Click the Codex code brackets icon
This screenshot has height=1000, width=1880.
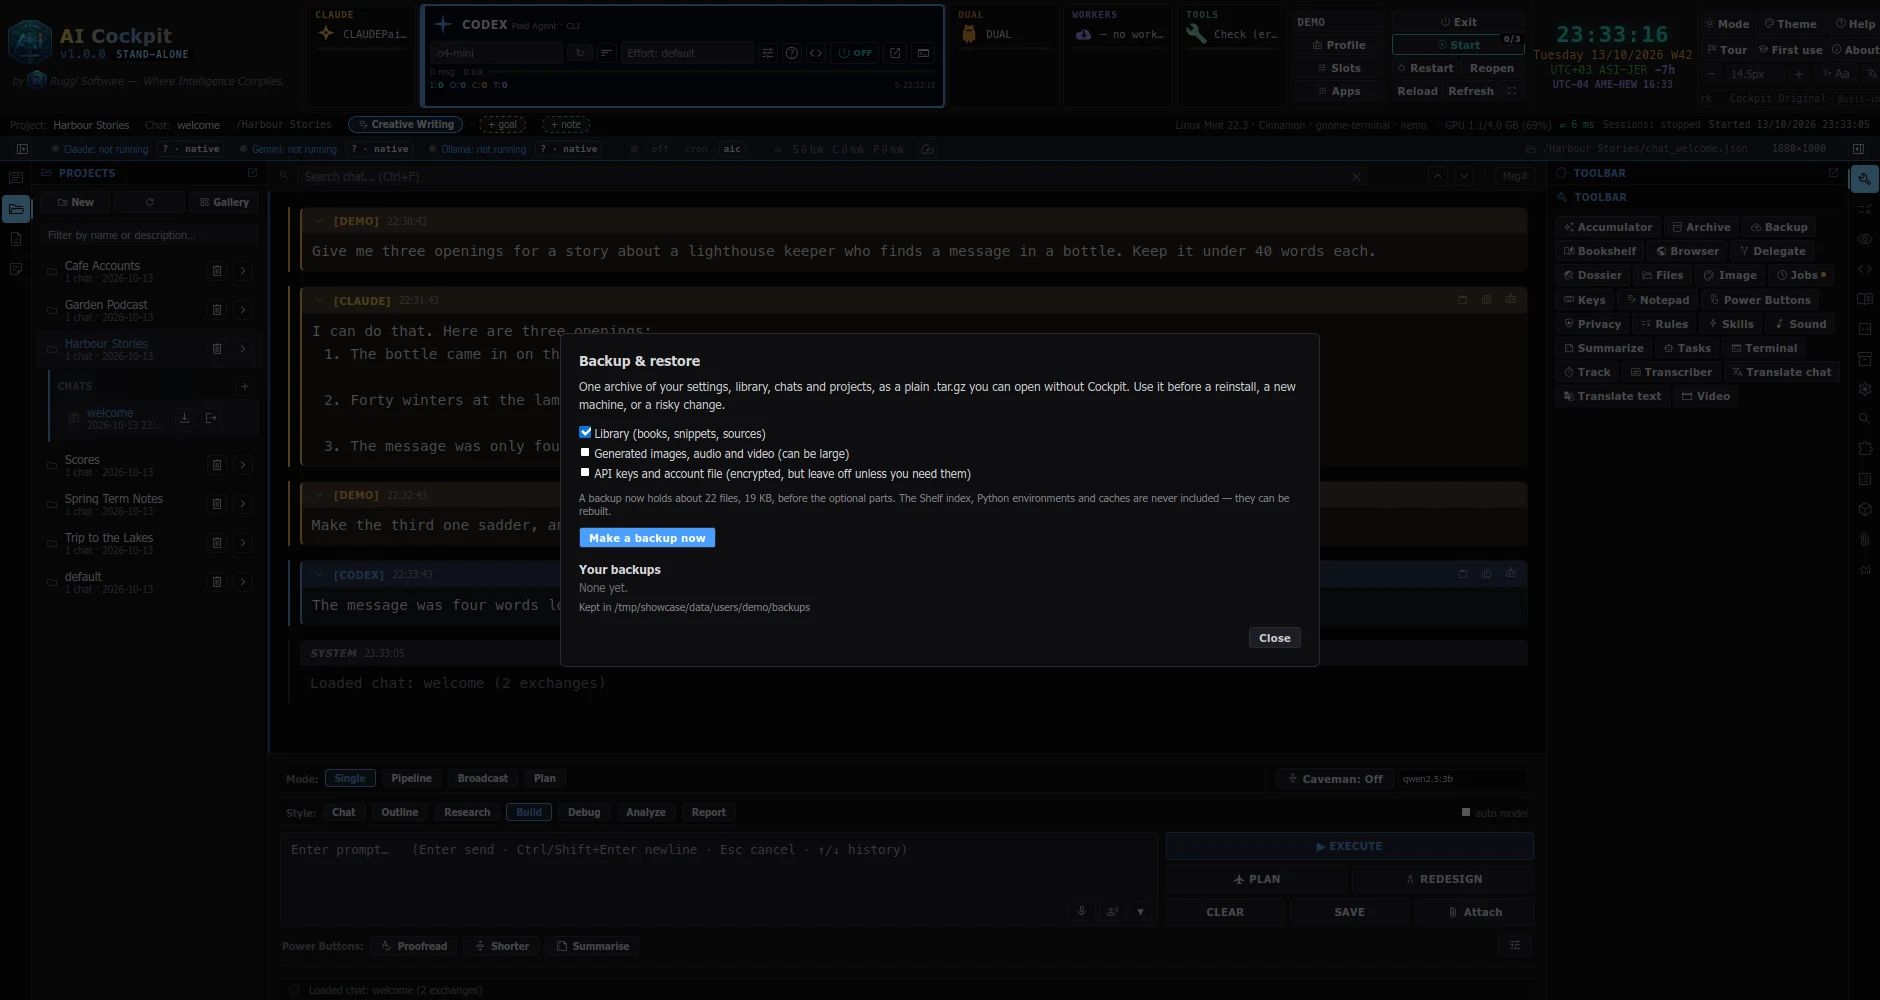[816, 53]
